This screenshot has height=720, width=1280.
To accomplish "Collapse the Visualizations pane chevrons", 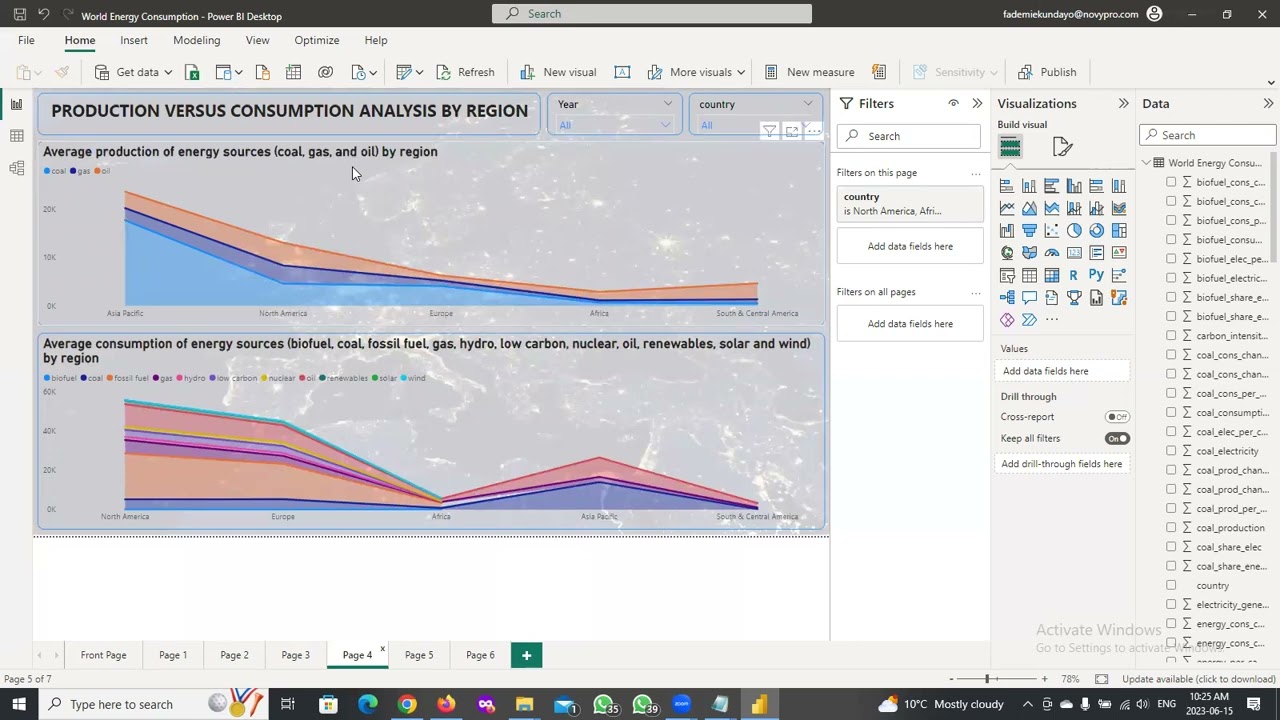I will 1123,104.
